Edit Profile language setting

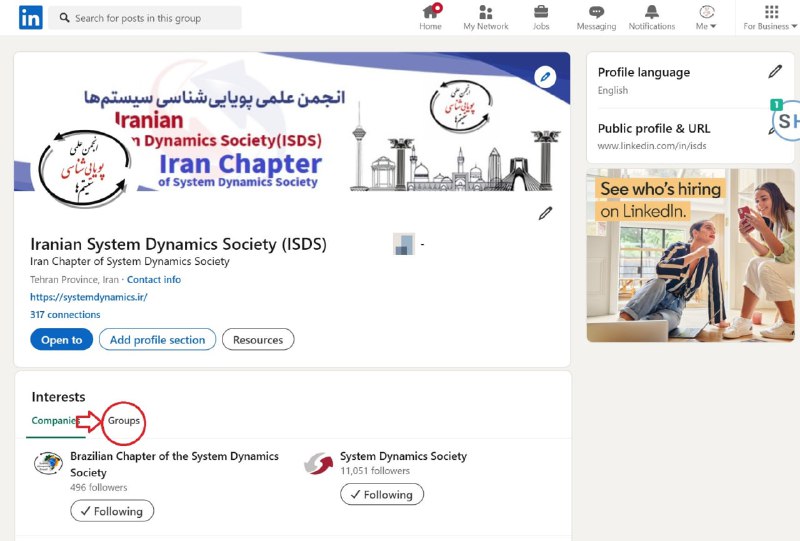pos(774,72)
